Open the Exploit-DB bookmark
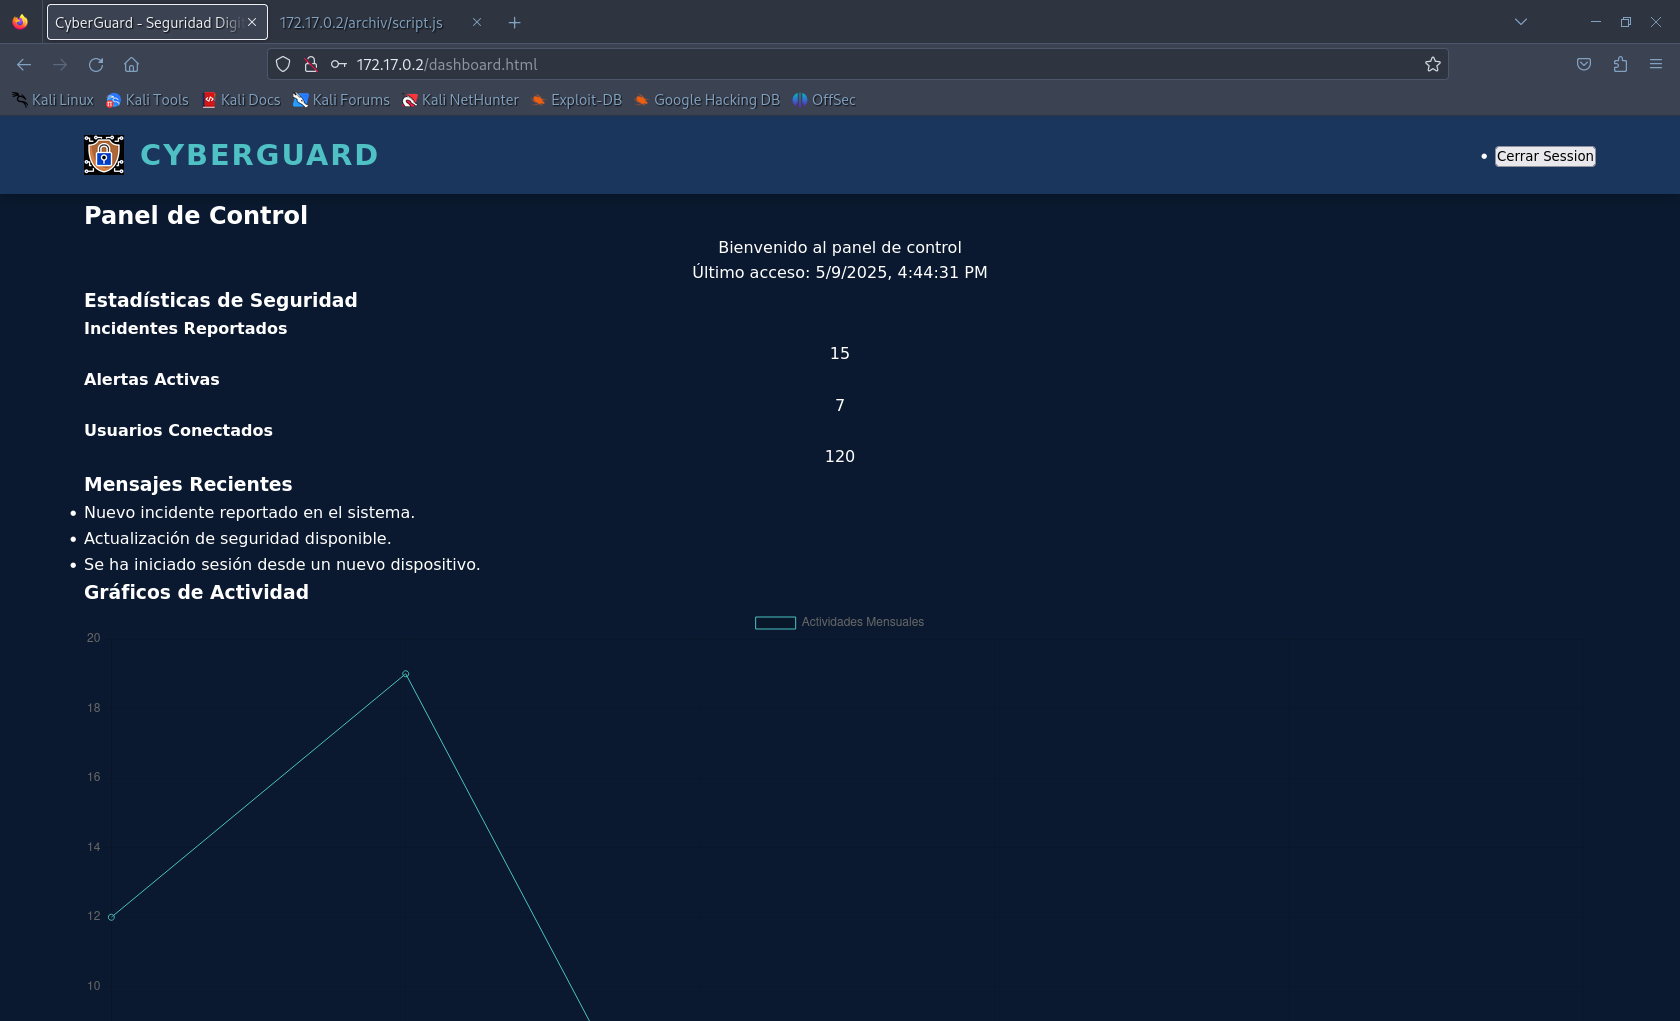 [x=576, y=100]
